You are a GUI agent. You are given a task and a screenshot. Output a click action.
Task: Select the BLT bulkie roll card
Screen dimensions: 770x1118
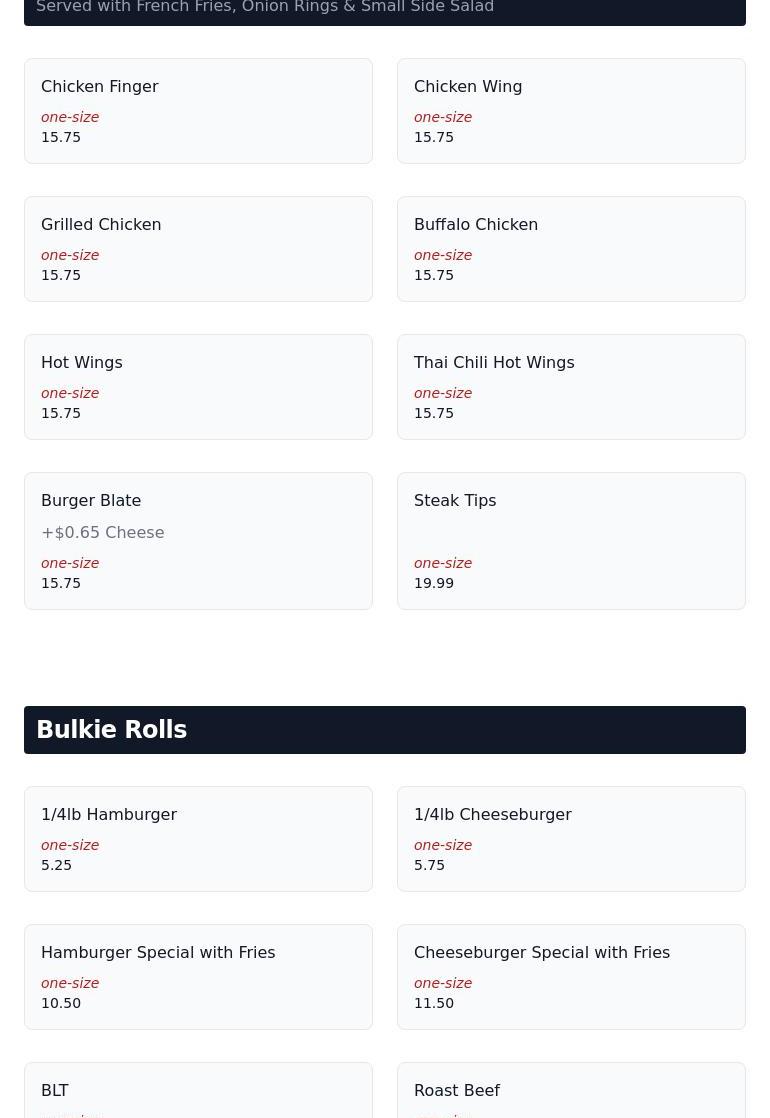(198, 1090)
